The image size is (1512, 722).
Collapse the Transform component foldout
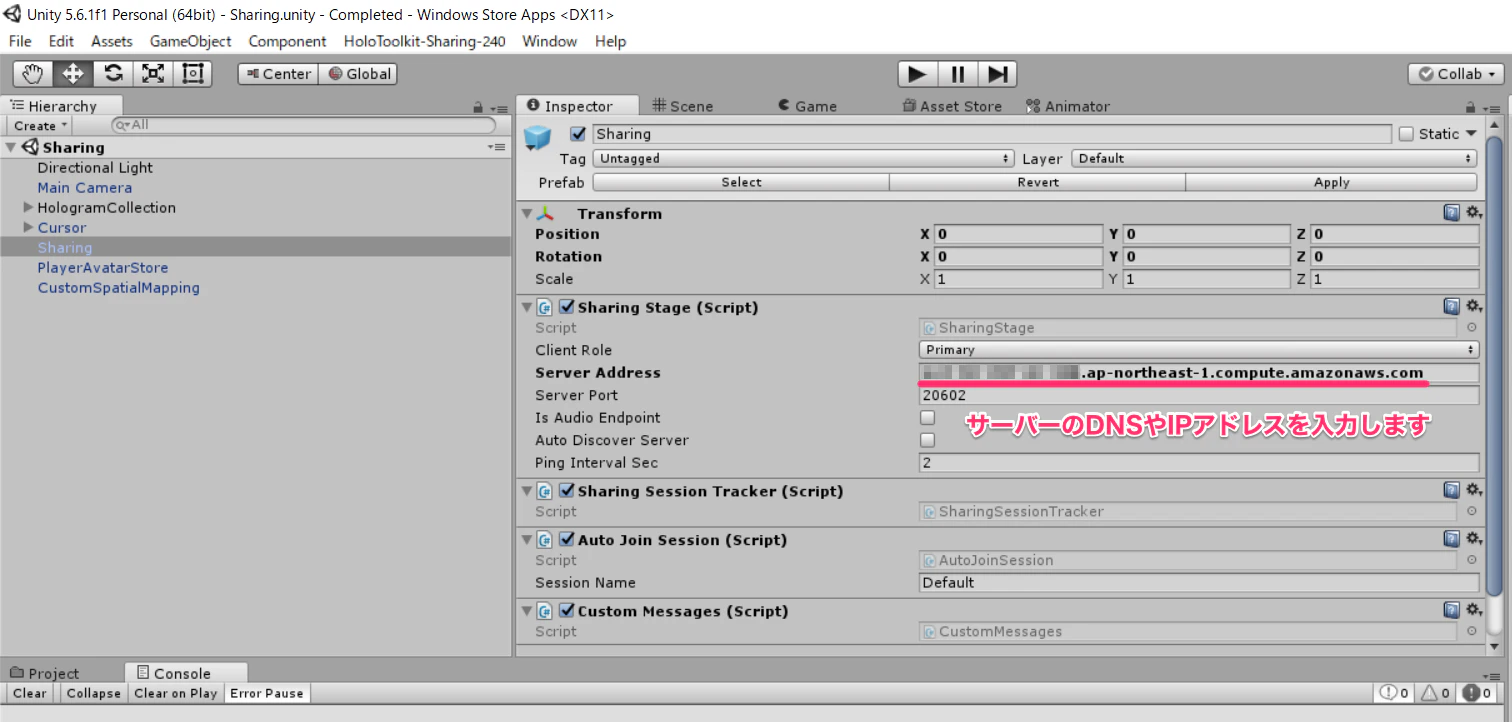(527, 213)
